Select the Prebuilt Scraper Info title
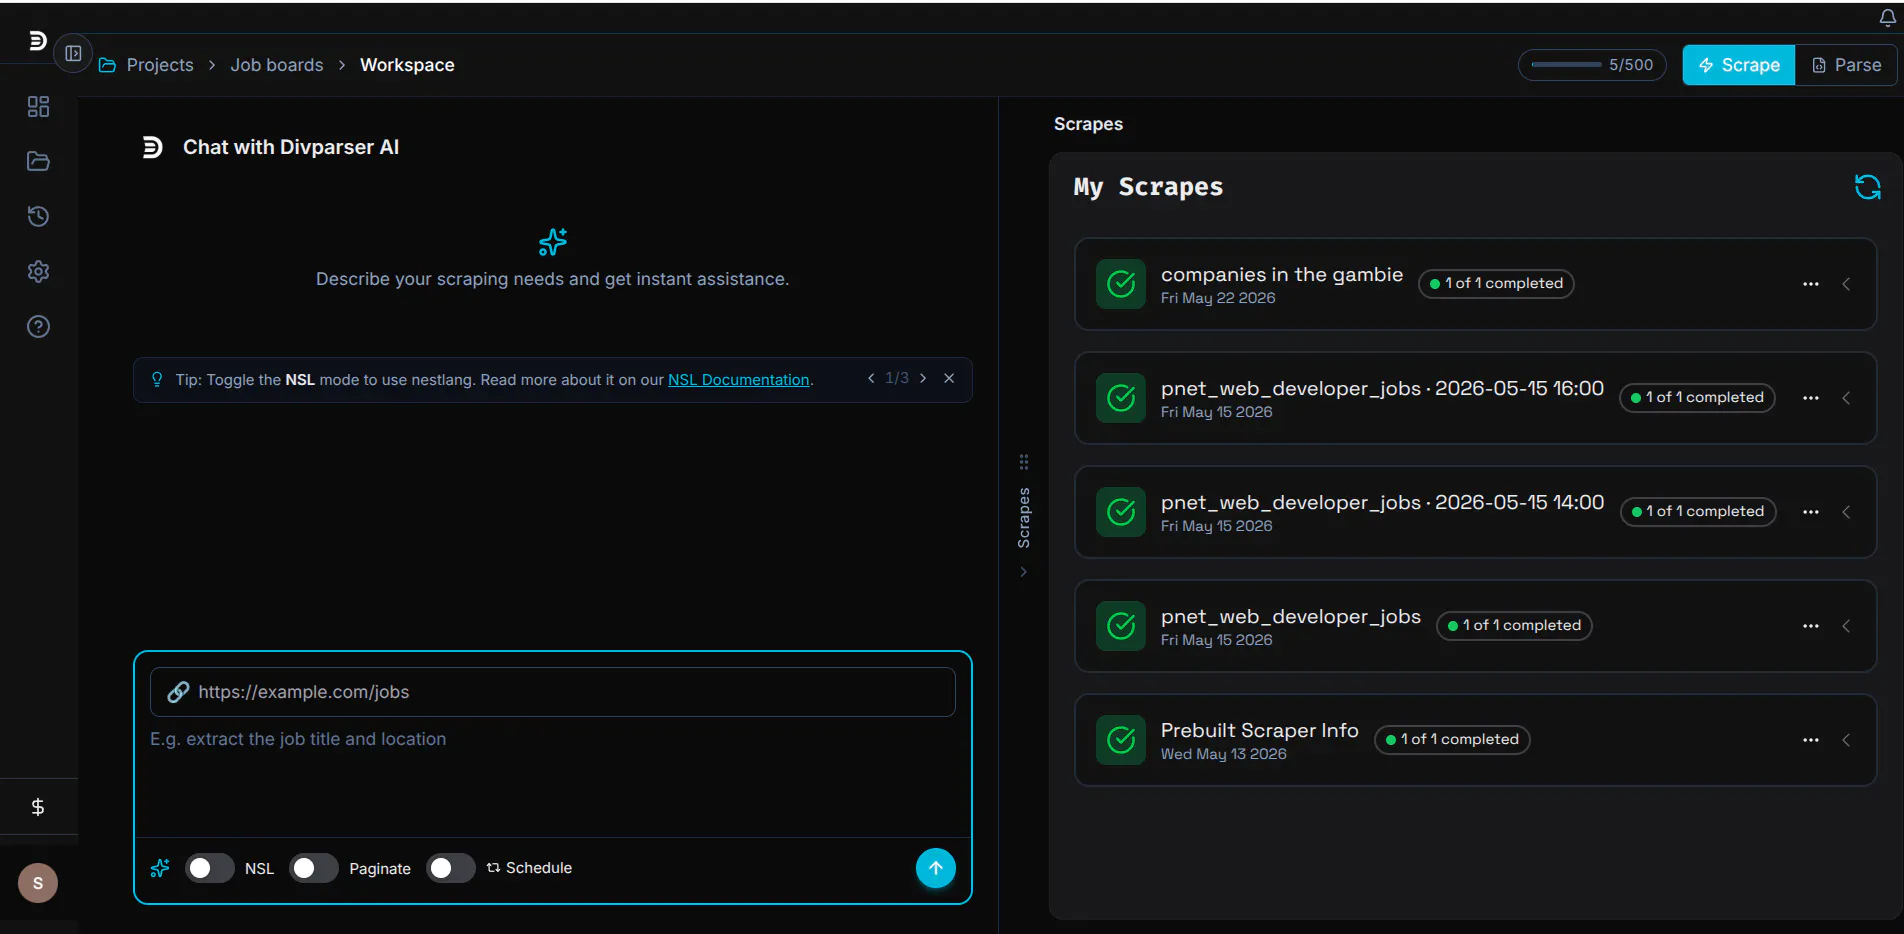 (x=1260, y=730)
